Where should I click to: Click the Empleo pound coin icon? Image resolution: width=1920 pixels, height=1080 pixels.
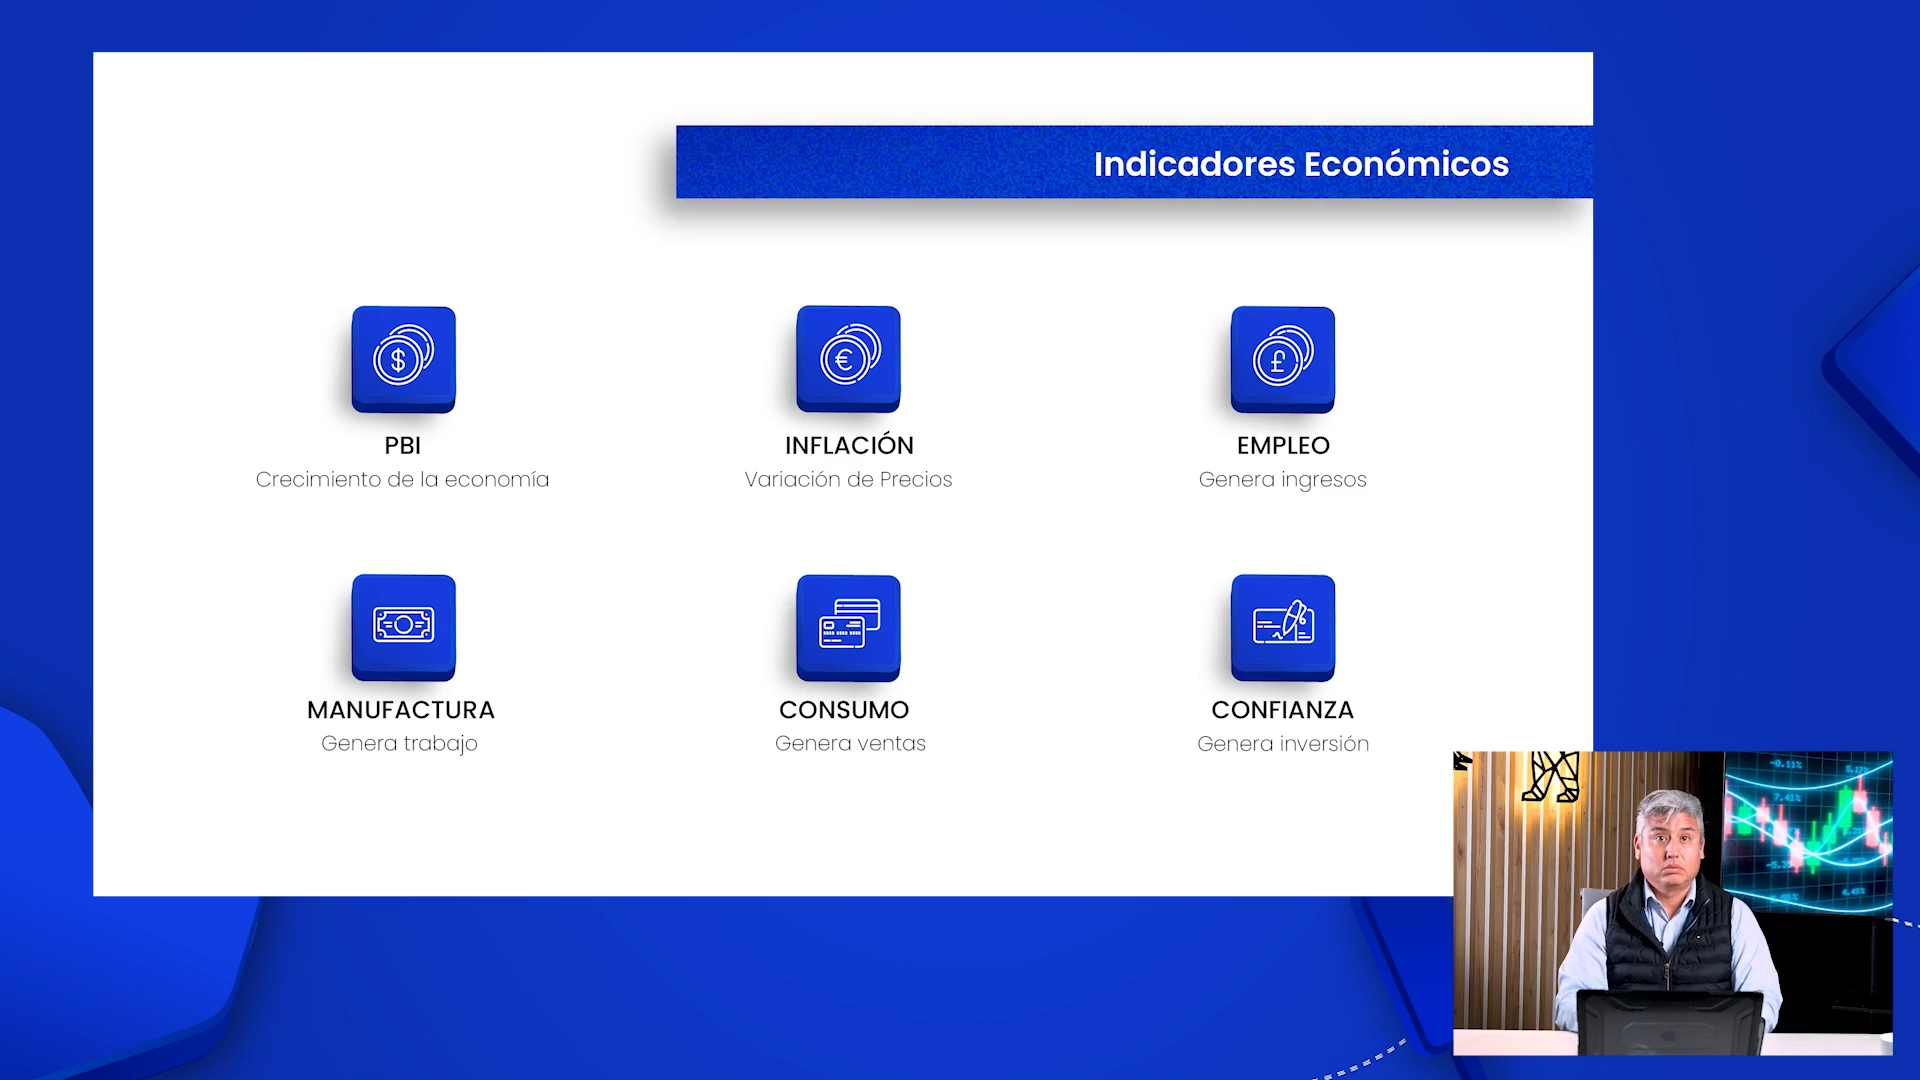1282,359
